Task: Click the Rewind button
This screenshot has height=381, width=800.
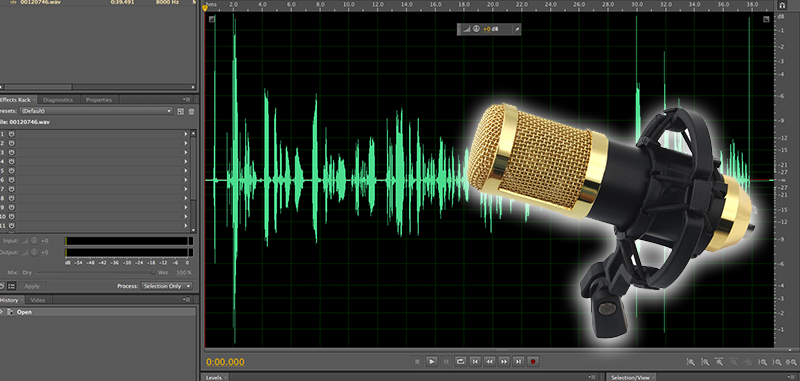Action: pos(489,361)
